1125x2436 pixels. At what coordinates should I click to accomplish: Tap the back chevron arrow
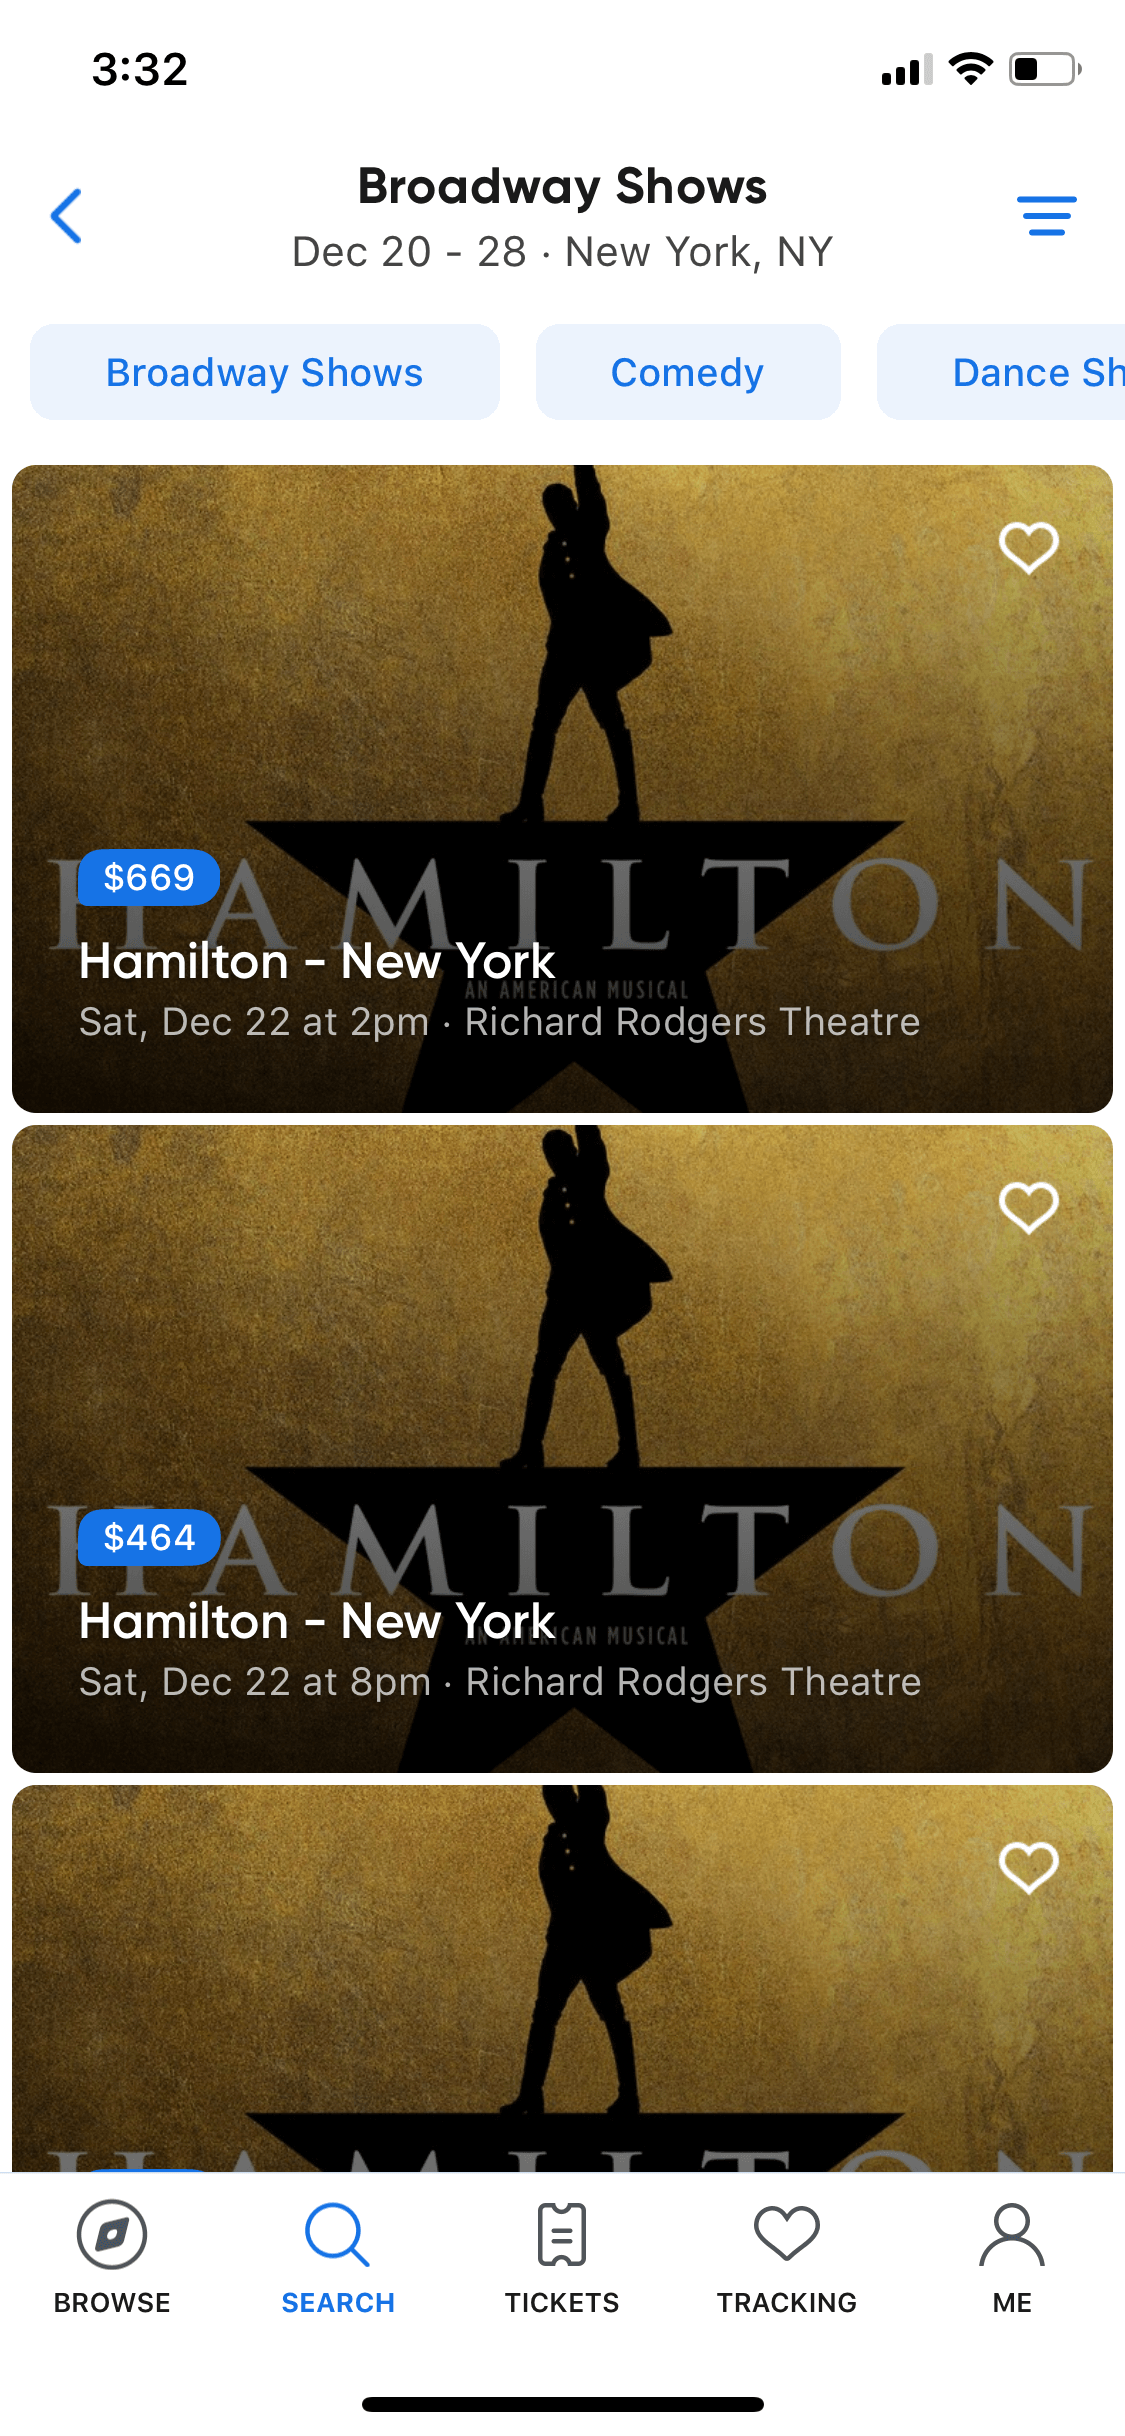[x=66, y=215]
